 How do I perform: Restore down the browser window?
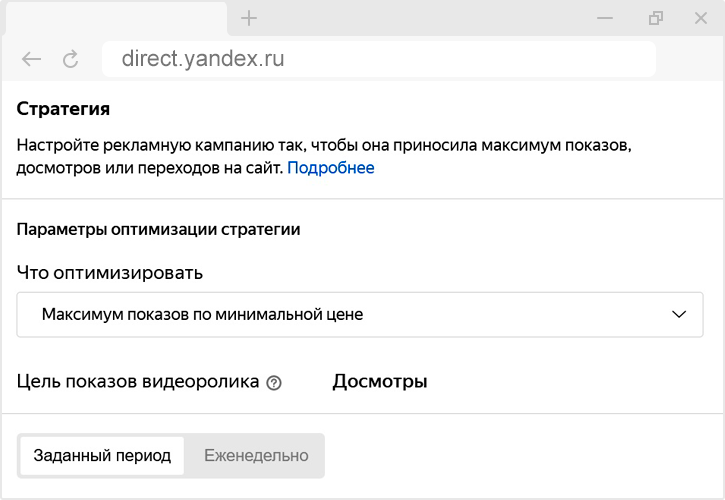tap(656, 18)
